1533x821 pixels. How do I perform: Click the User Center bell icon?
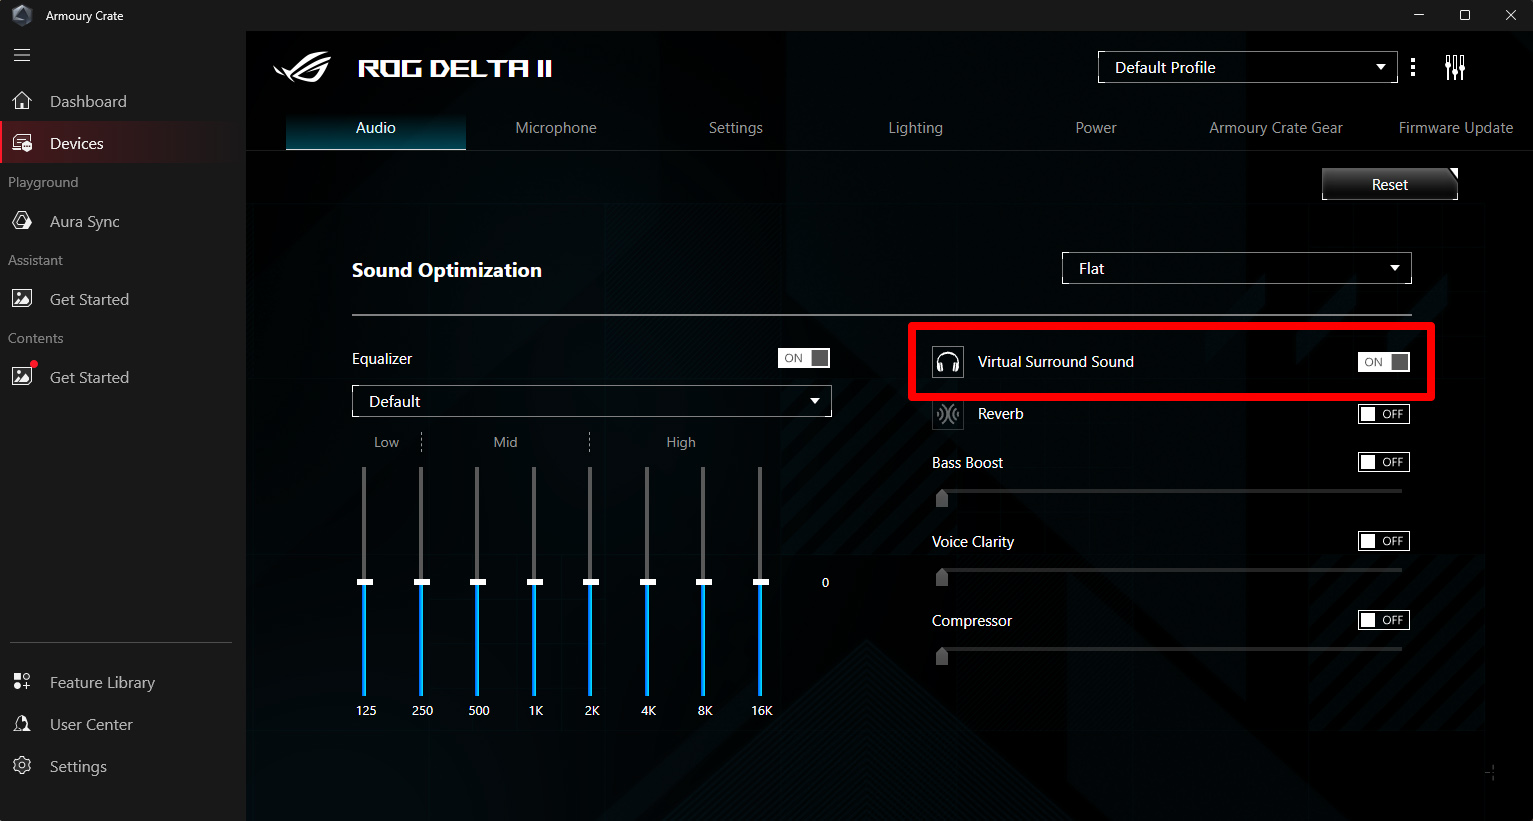22,724
